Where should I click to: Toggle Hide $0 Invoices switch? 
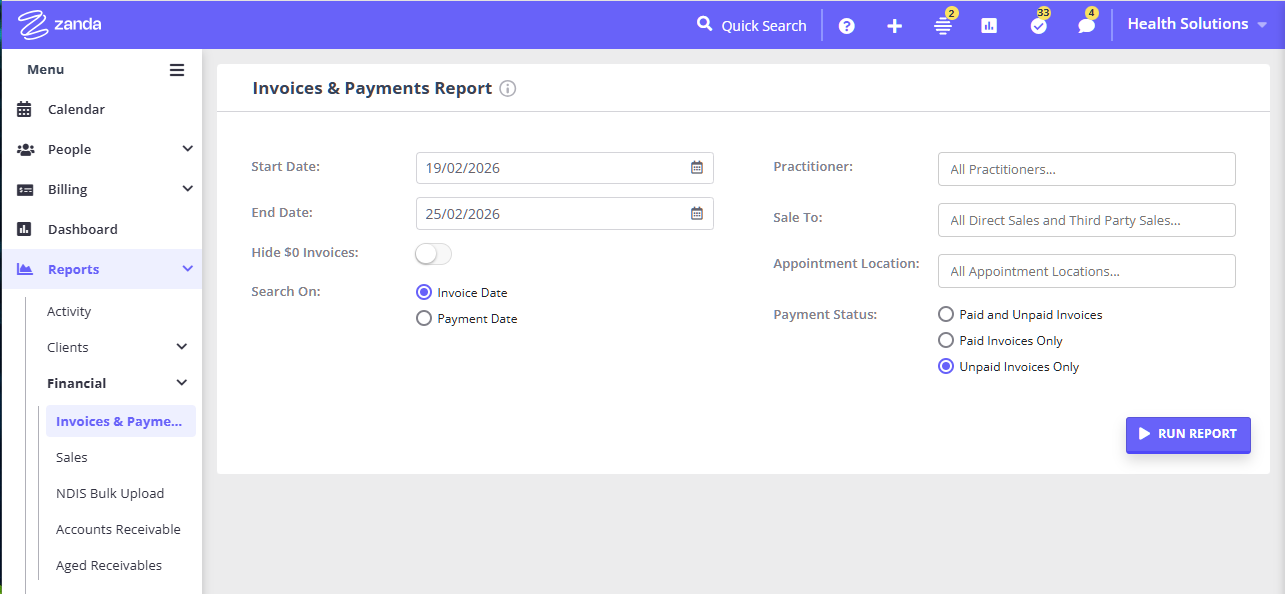coord(434,254)
